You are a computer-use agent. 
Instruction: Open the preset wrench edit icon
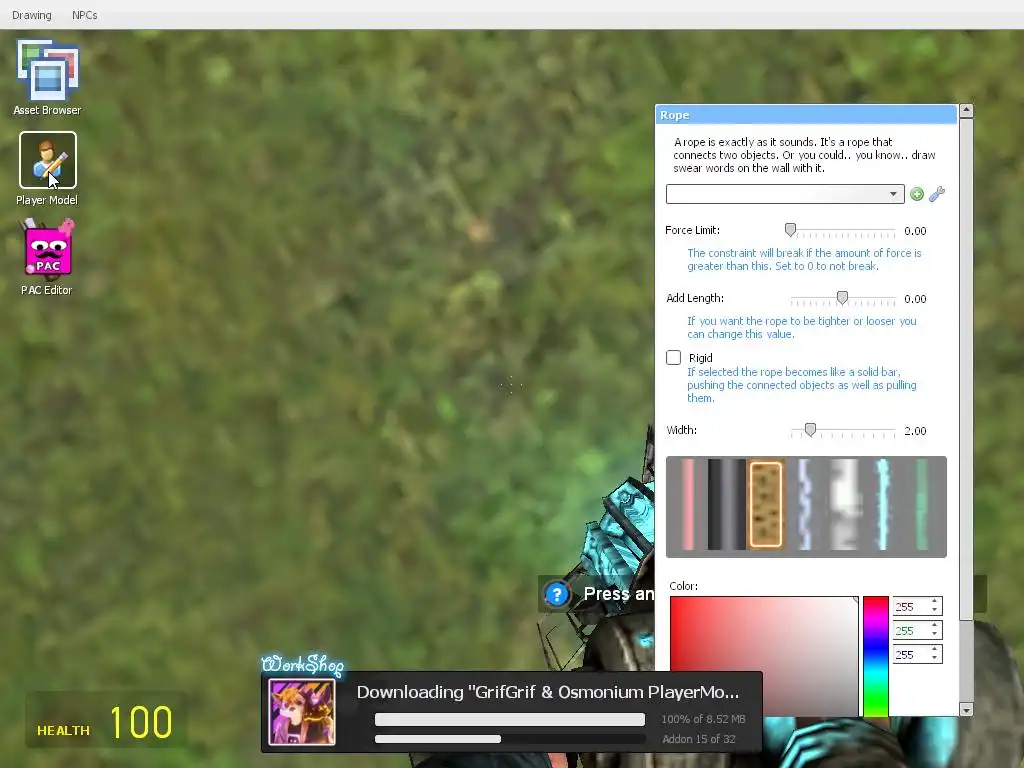[937, 194]
